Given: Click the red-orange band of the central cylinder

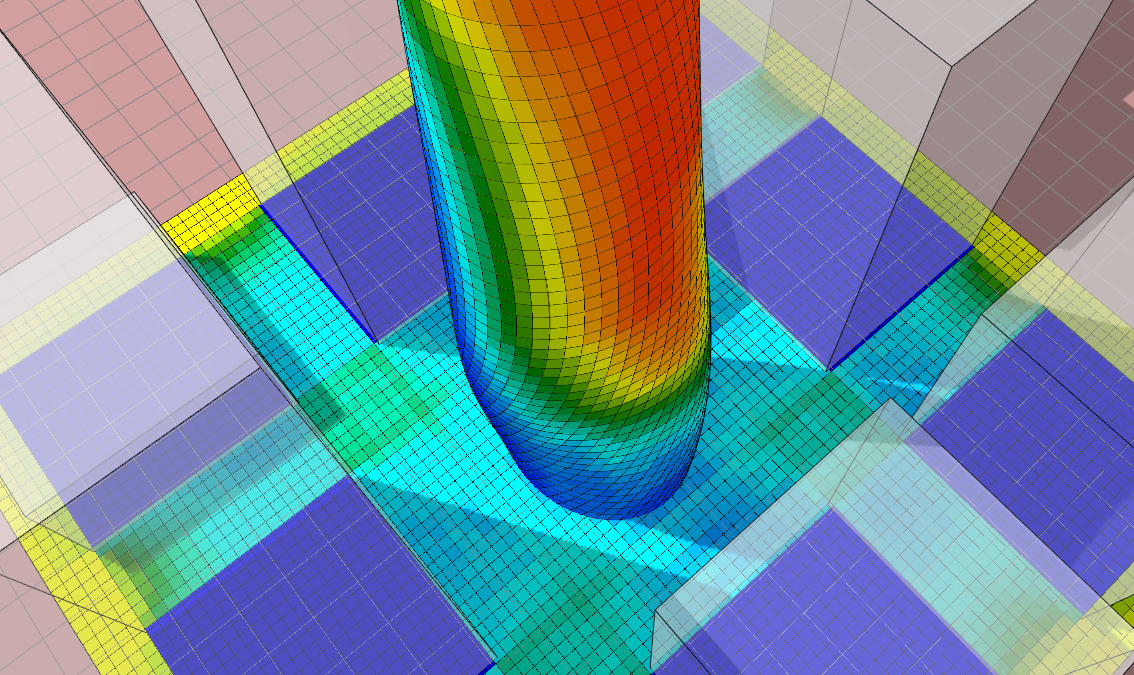Looking at the screenshot, I should 620,150.
